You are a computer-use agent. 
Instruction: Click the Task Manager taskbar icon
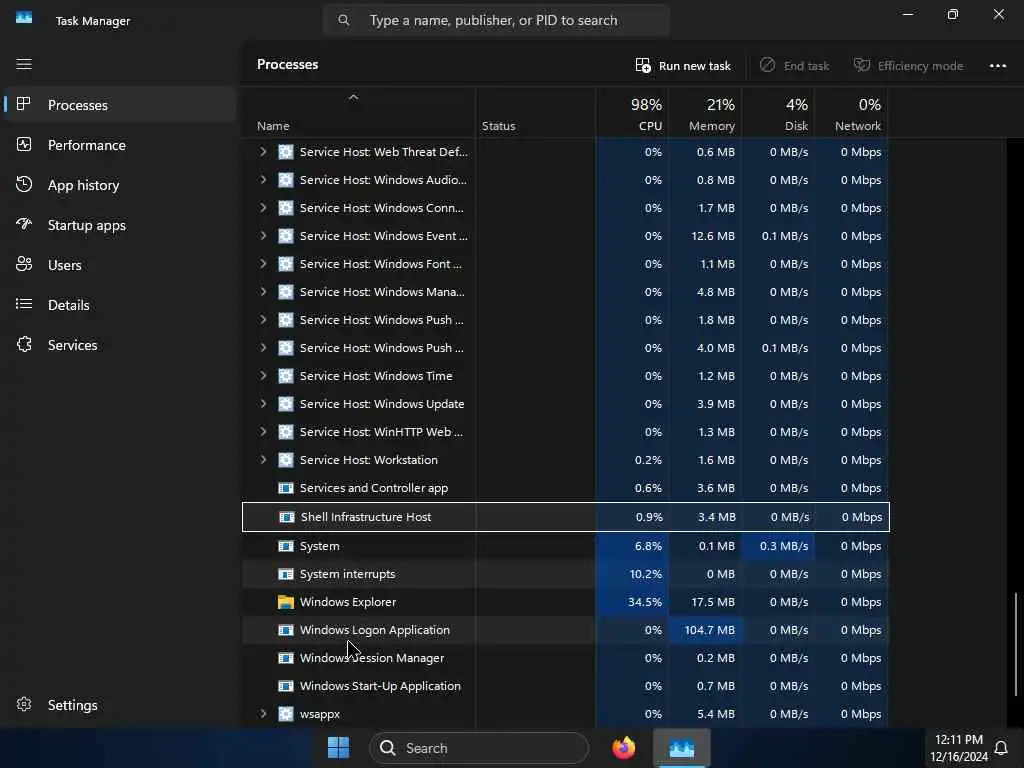pos(682,748)
